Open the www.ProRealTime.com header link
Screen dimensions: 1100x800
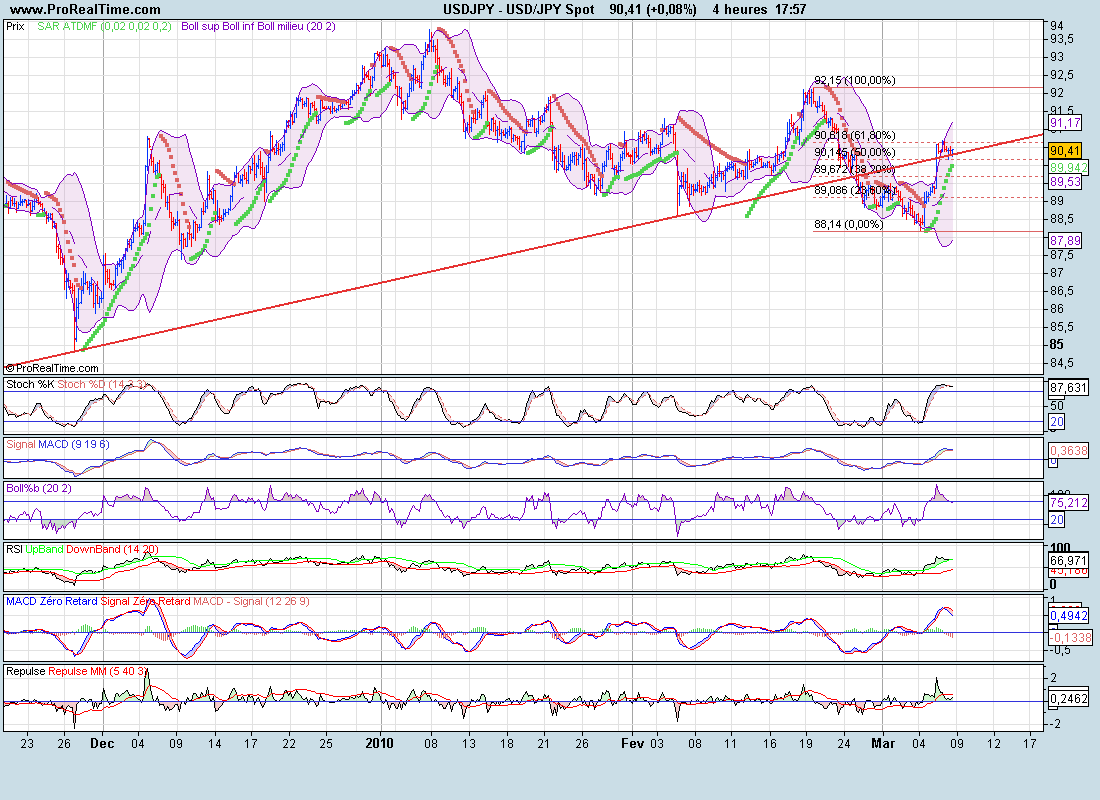(x=86, y=9)
